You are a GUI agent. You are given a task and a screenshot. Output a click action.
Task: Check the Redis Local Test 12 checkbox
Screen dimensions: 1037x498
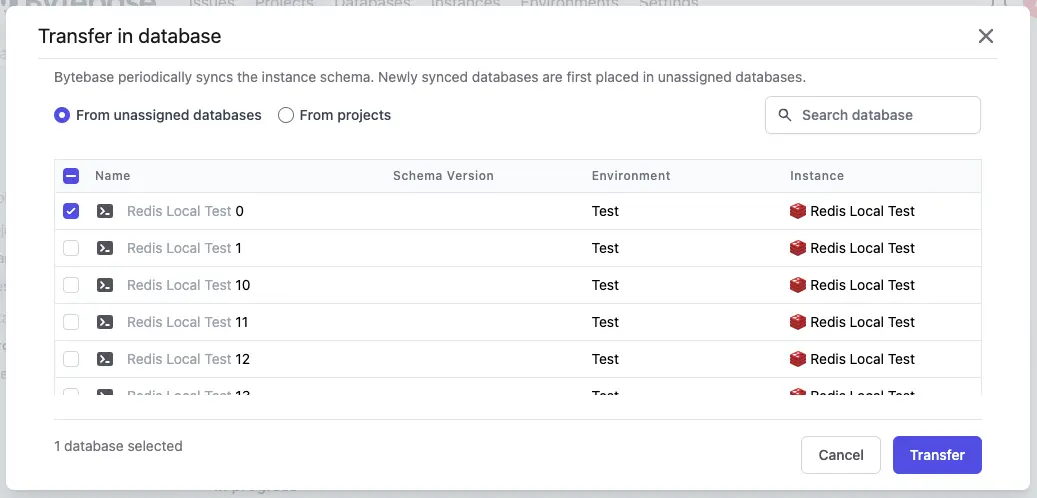click(71, 359)
